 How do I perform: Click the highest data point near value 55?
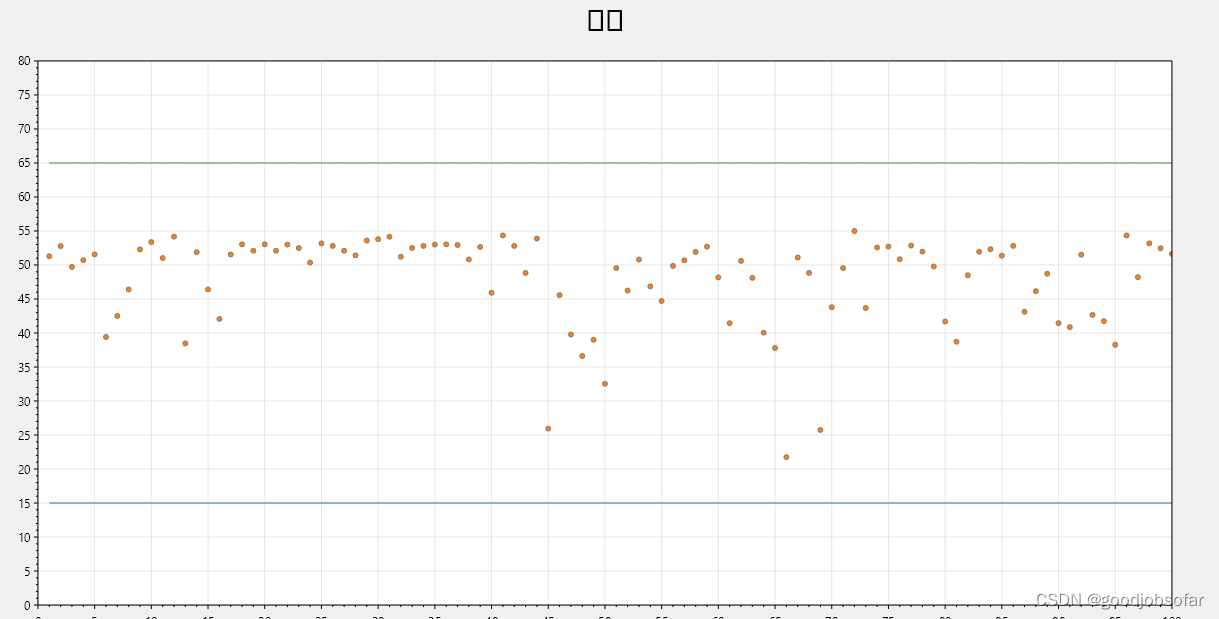pyautogui.click(x=854, y=230)
